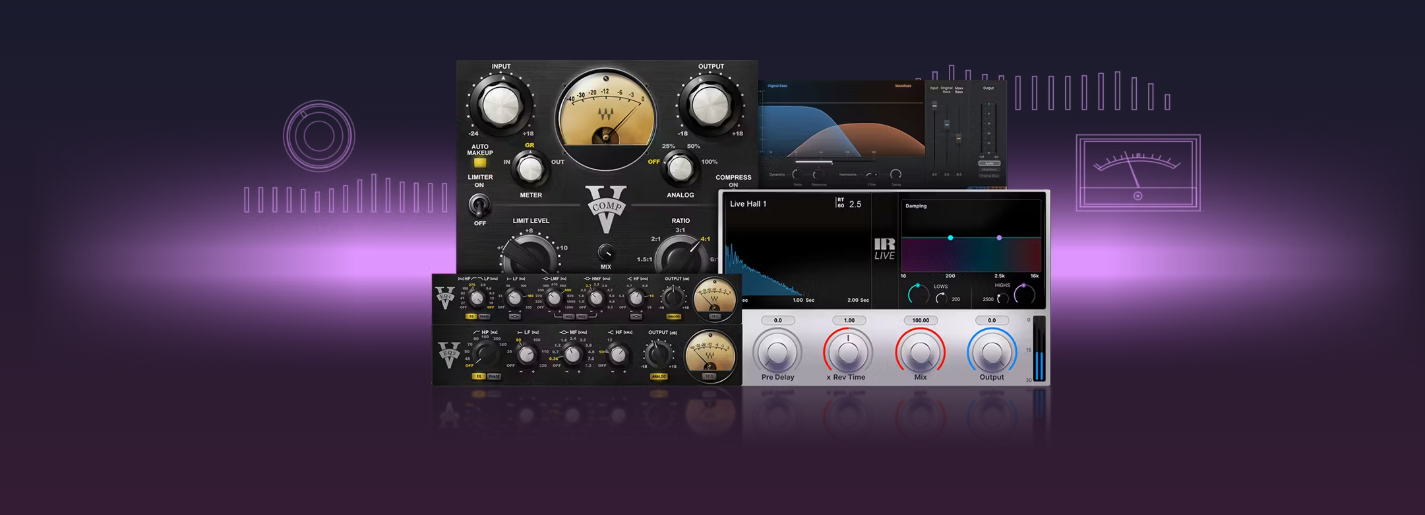Click the Pre Delay knob on IR-Live

[x=777, y=352]
